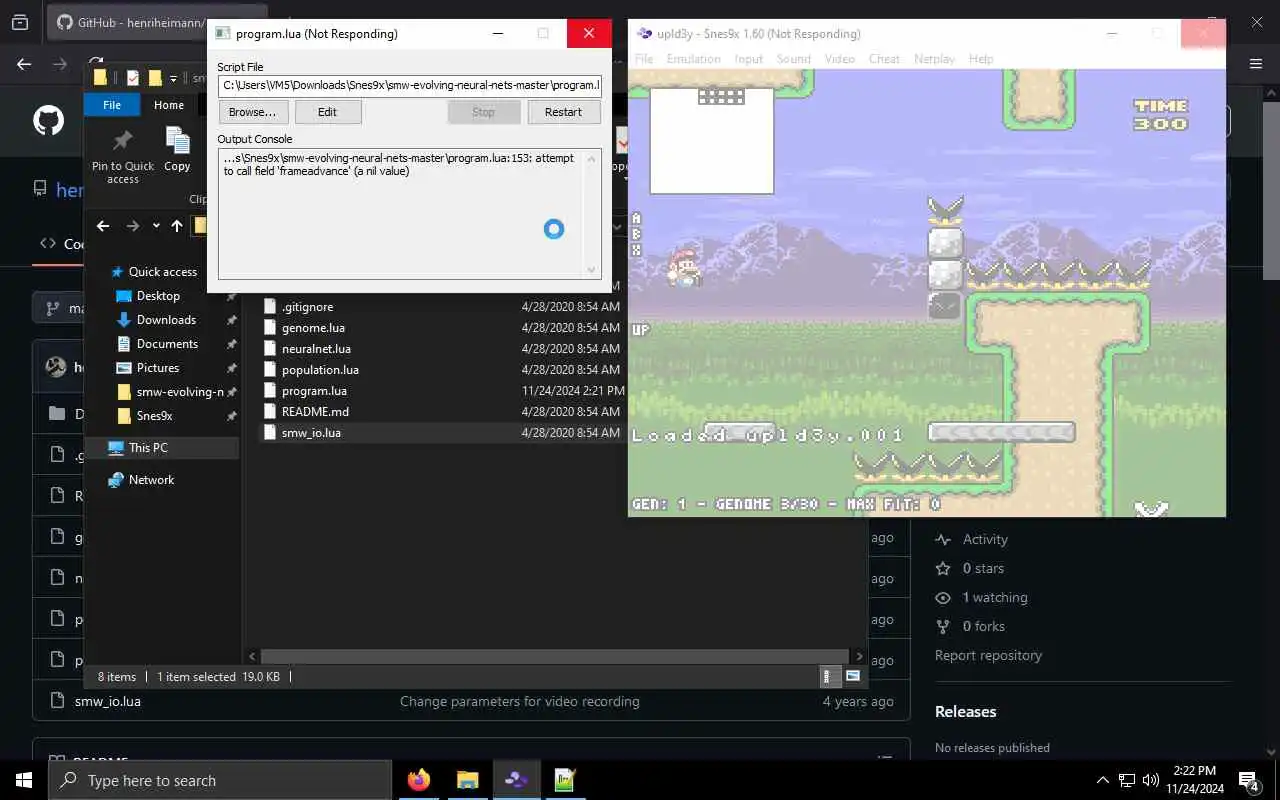Screen dimensions: 1280x800
Task: Click the Quick Access Toolbar dropdown arrow
Action: pos(174,78)
